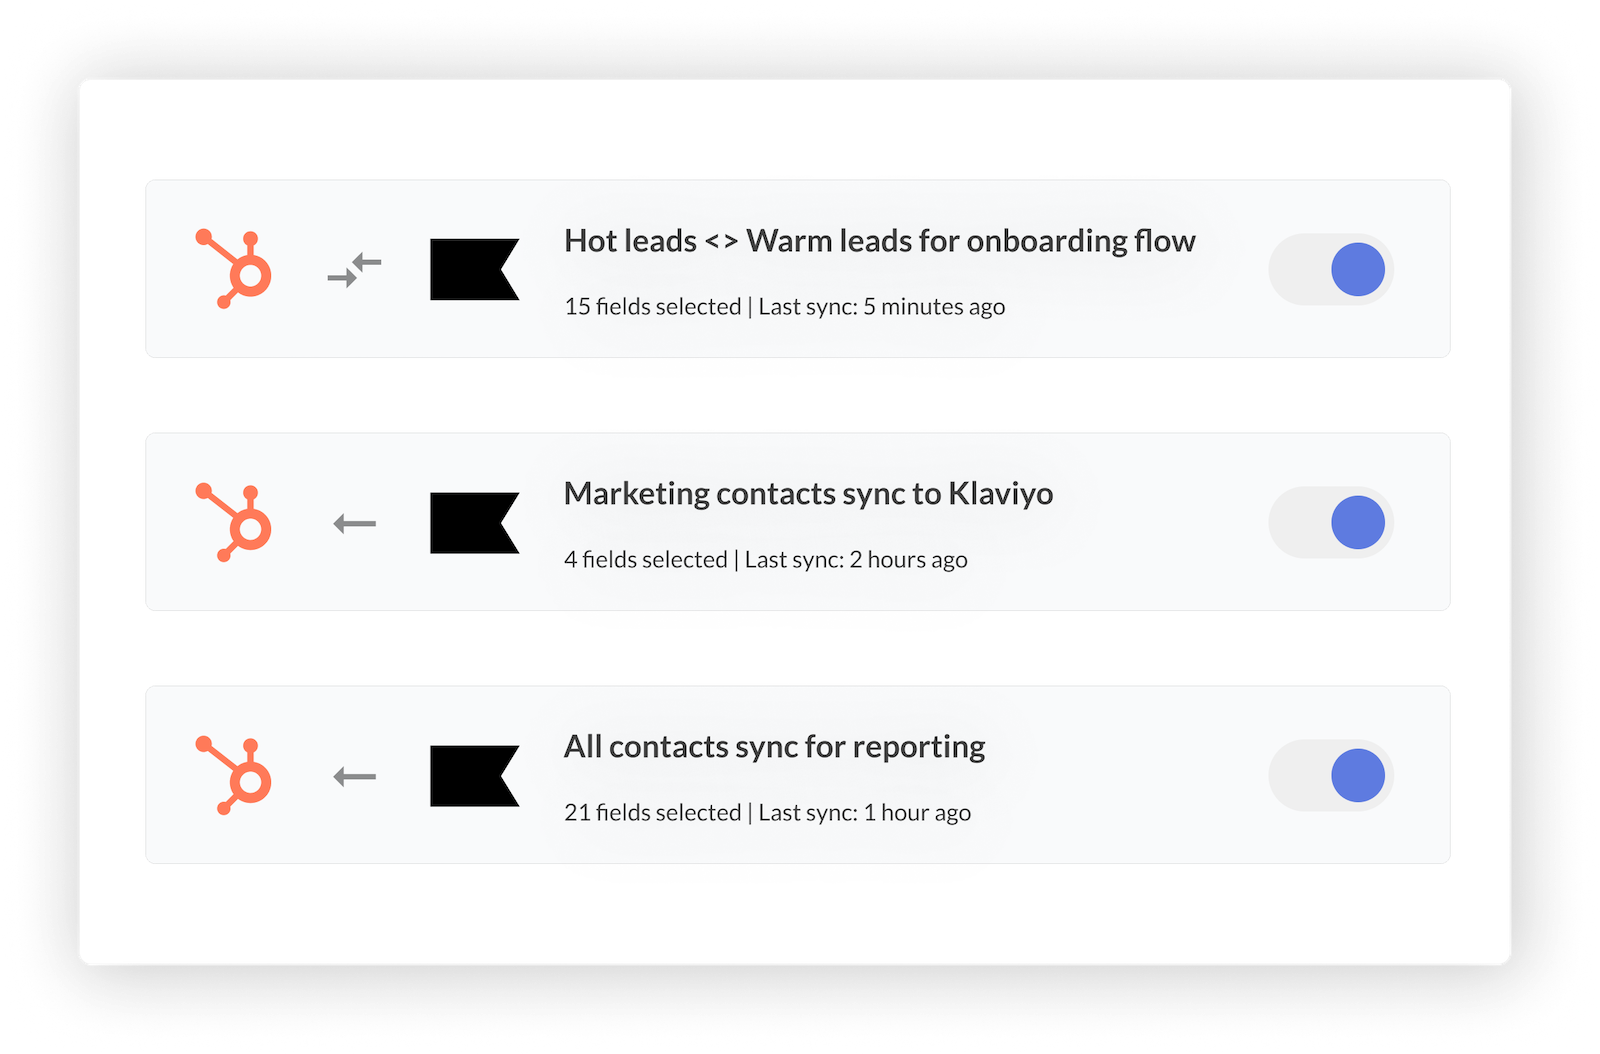Click left arrow icon in All contacts row
Screen dimensions: 1600x1054
click(354, 776)
